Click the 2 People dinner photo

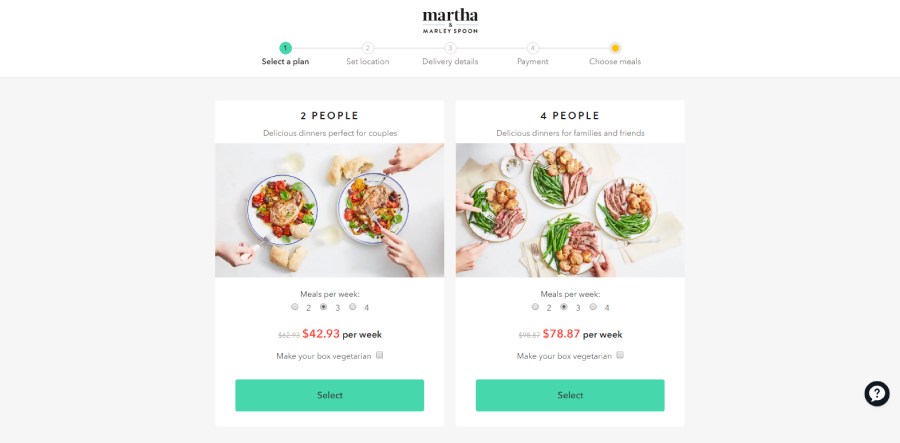[x=329, y=210]
